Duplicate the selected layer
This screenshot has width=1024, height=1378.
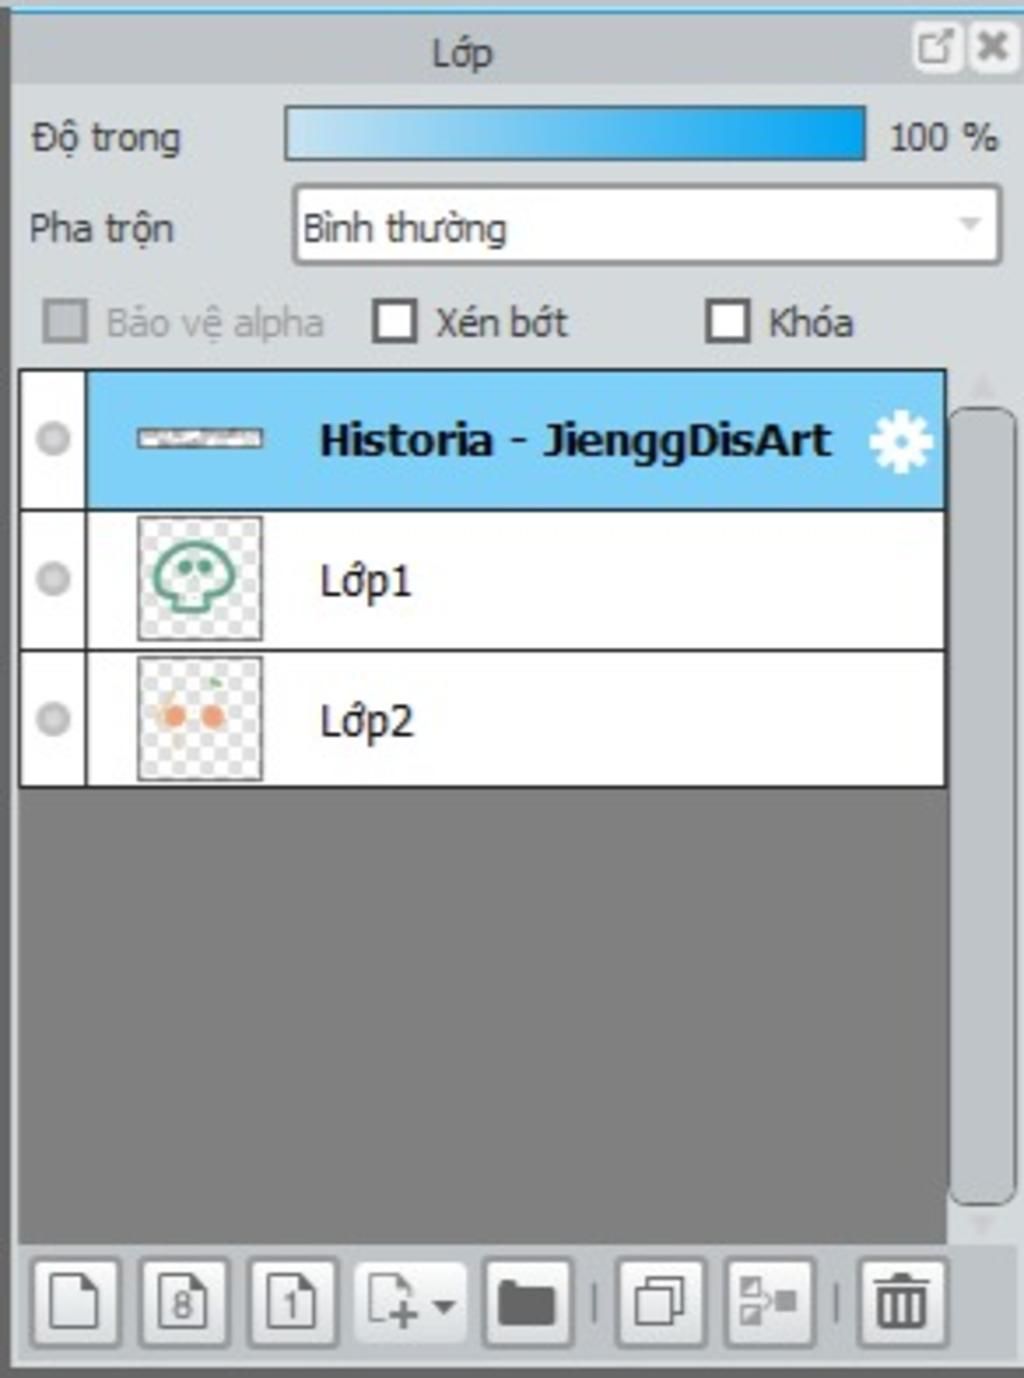(x=661, y=1302)
